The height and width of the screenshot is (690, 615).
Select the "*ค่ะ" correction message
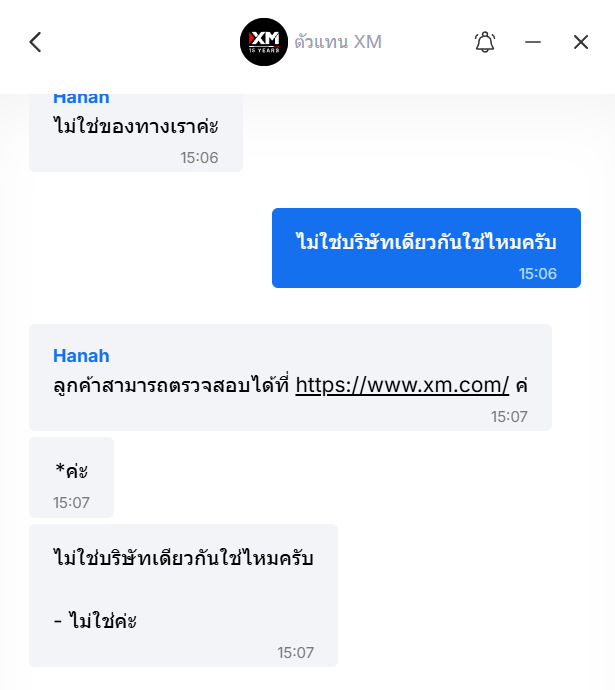pos(71,471)
